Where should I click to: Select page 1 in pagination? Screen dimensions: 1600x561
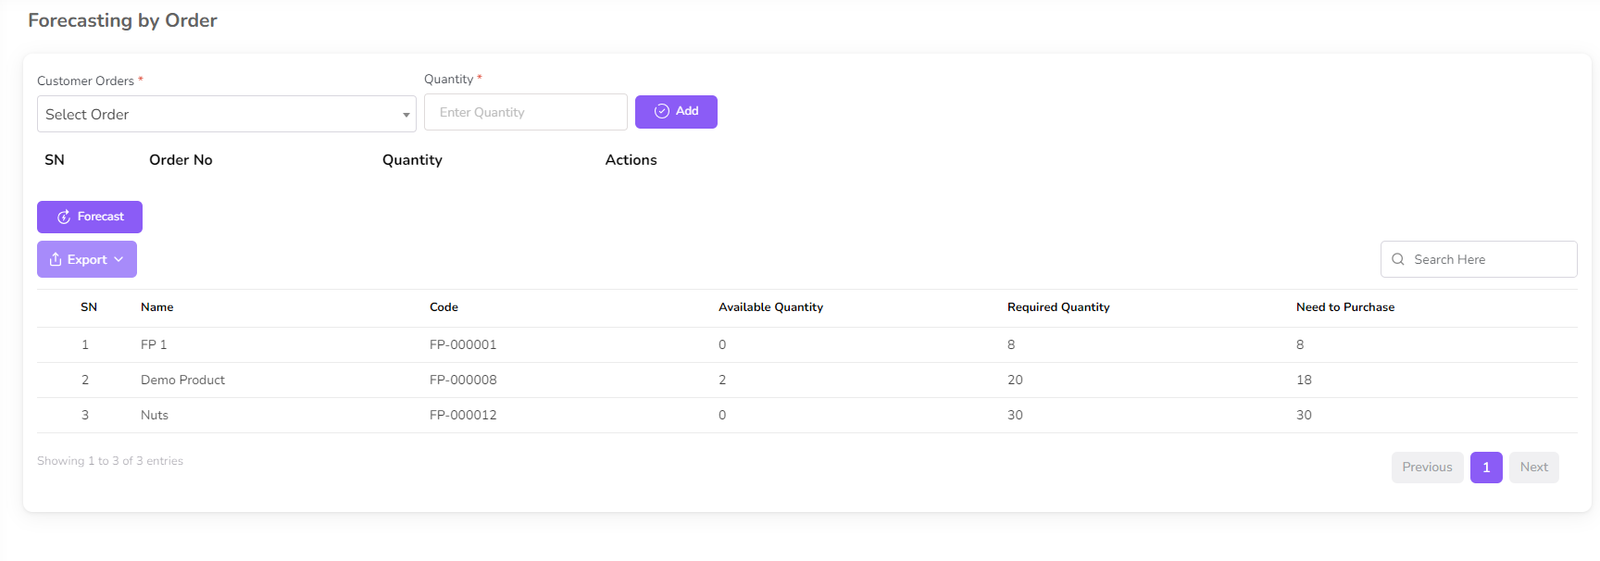click(1486, 467)
